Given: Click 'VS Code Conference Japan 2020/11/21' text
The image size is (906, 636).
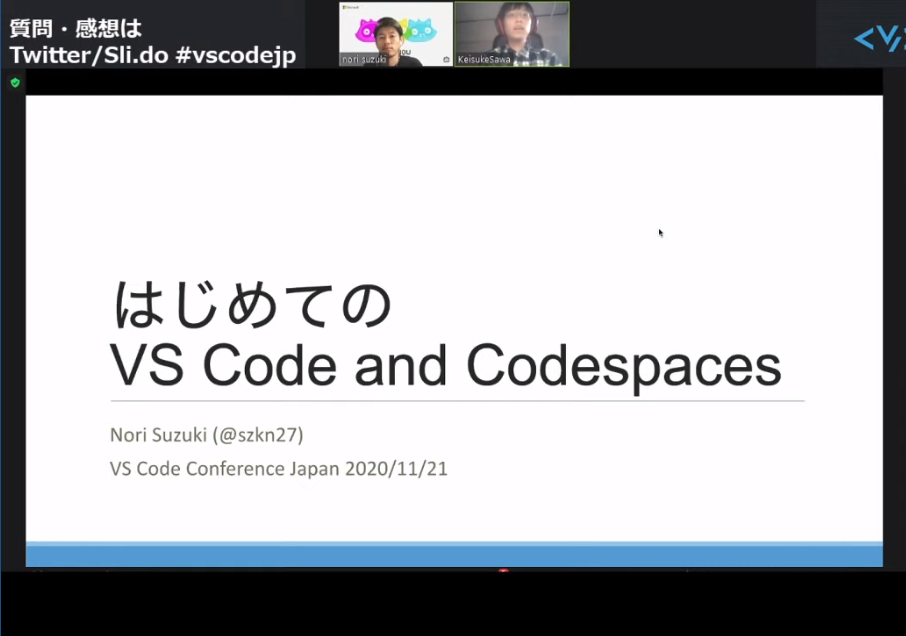Looking at the screenshot, I should tap(279, 468).
